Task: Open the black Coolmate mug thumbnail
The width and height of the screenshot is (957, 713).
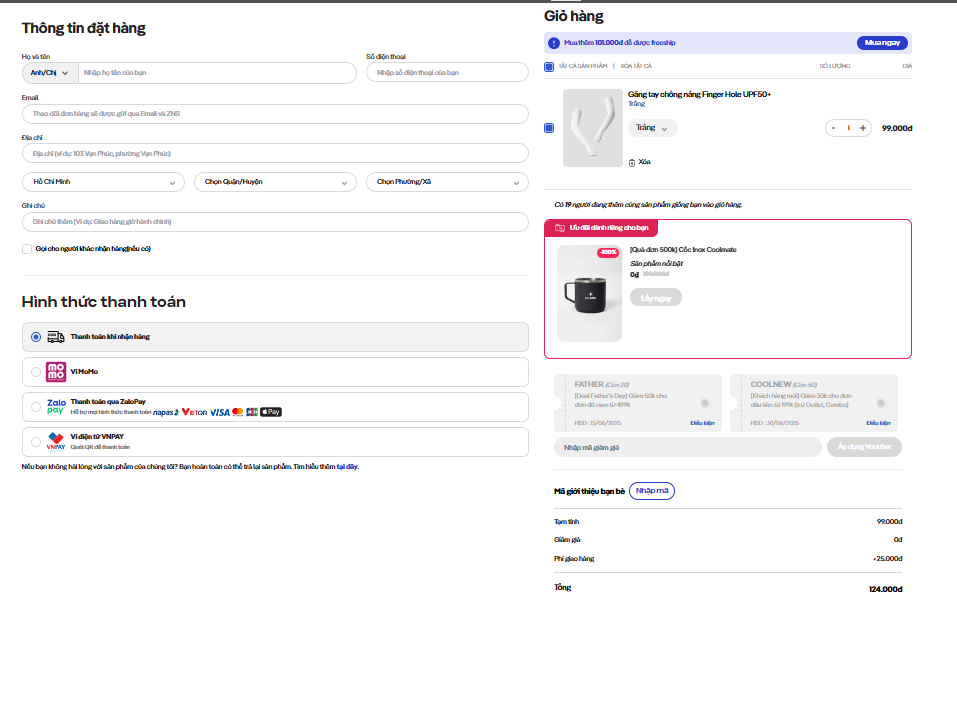Action: click(x=590, y=294)
